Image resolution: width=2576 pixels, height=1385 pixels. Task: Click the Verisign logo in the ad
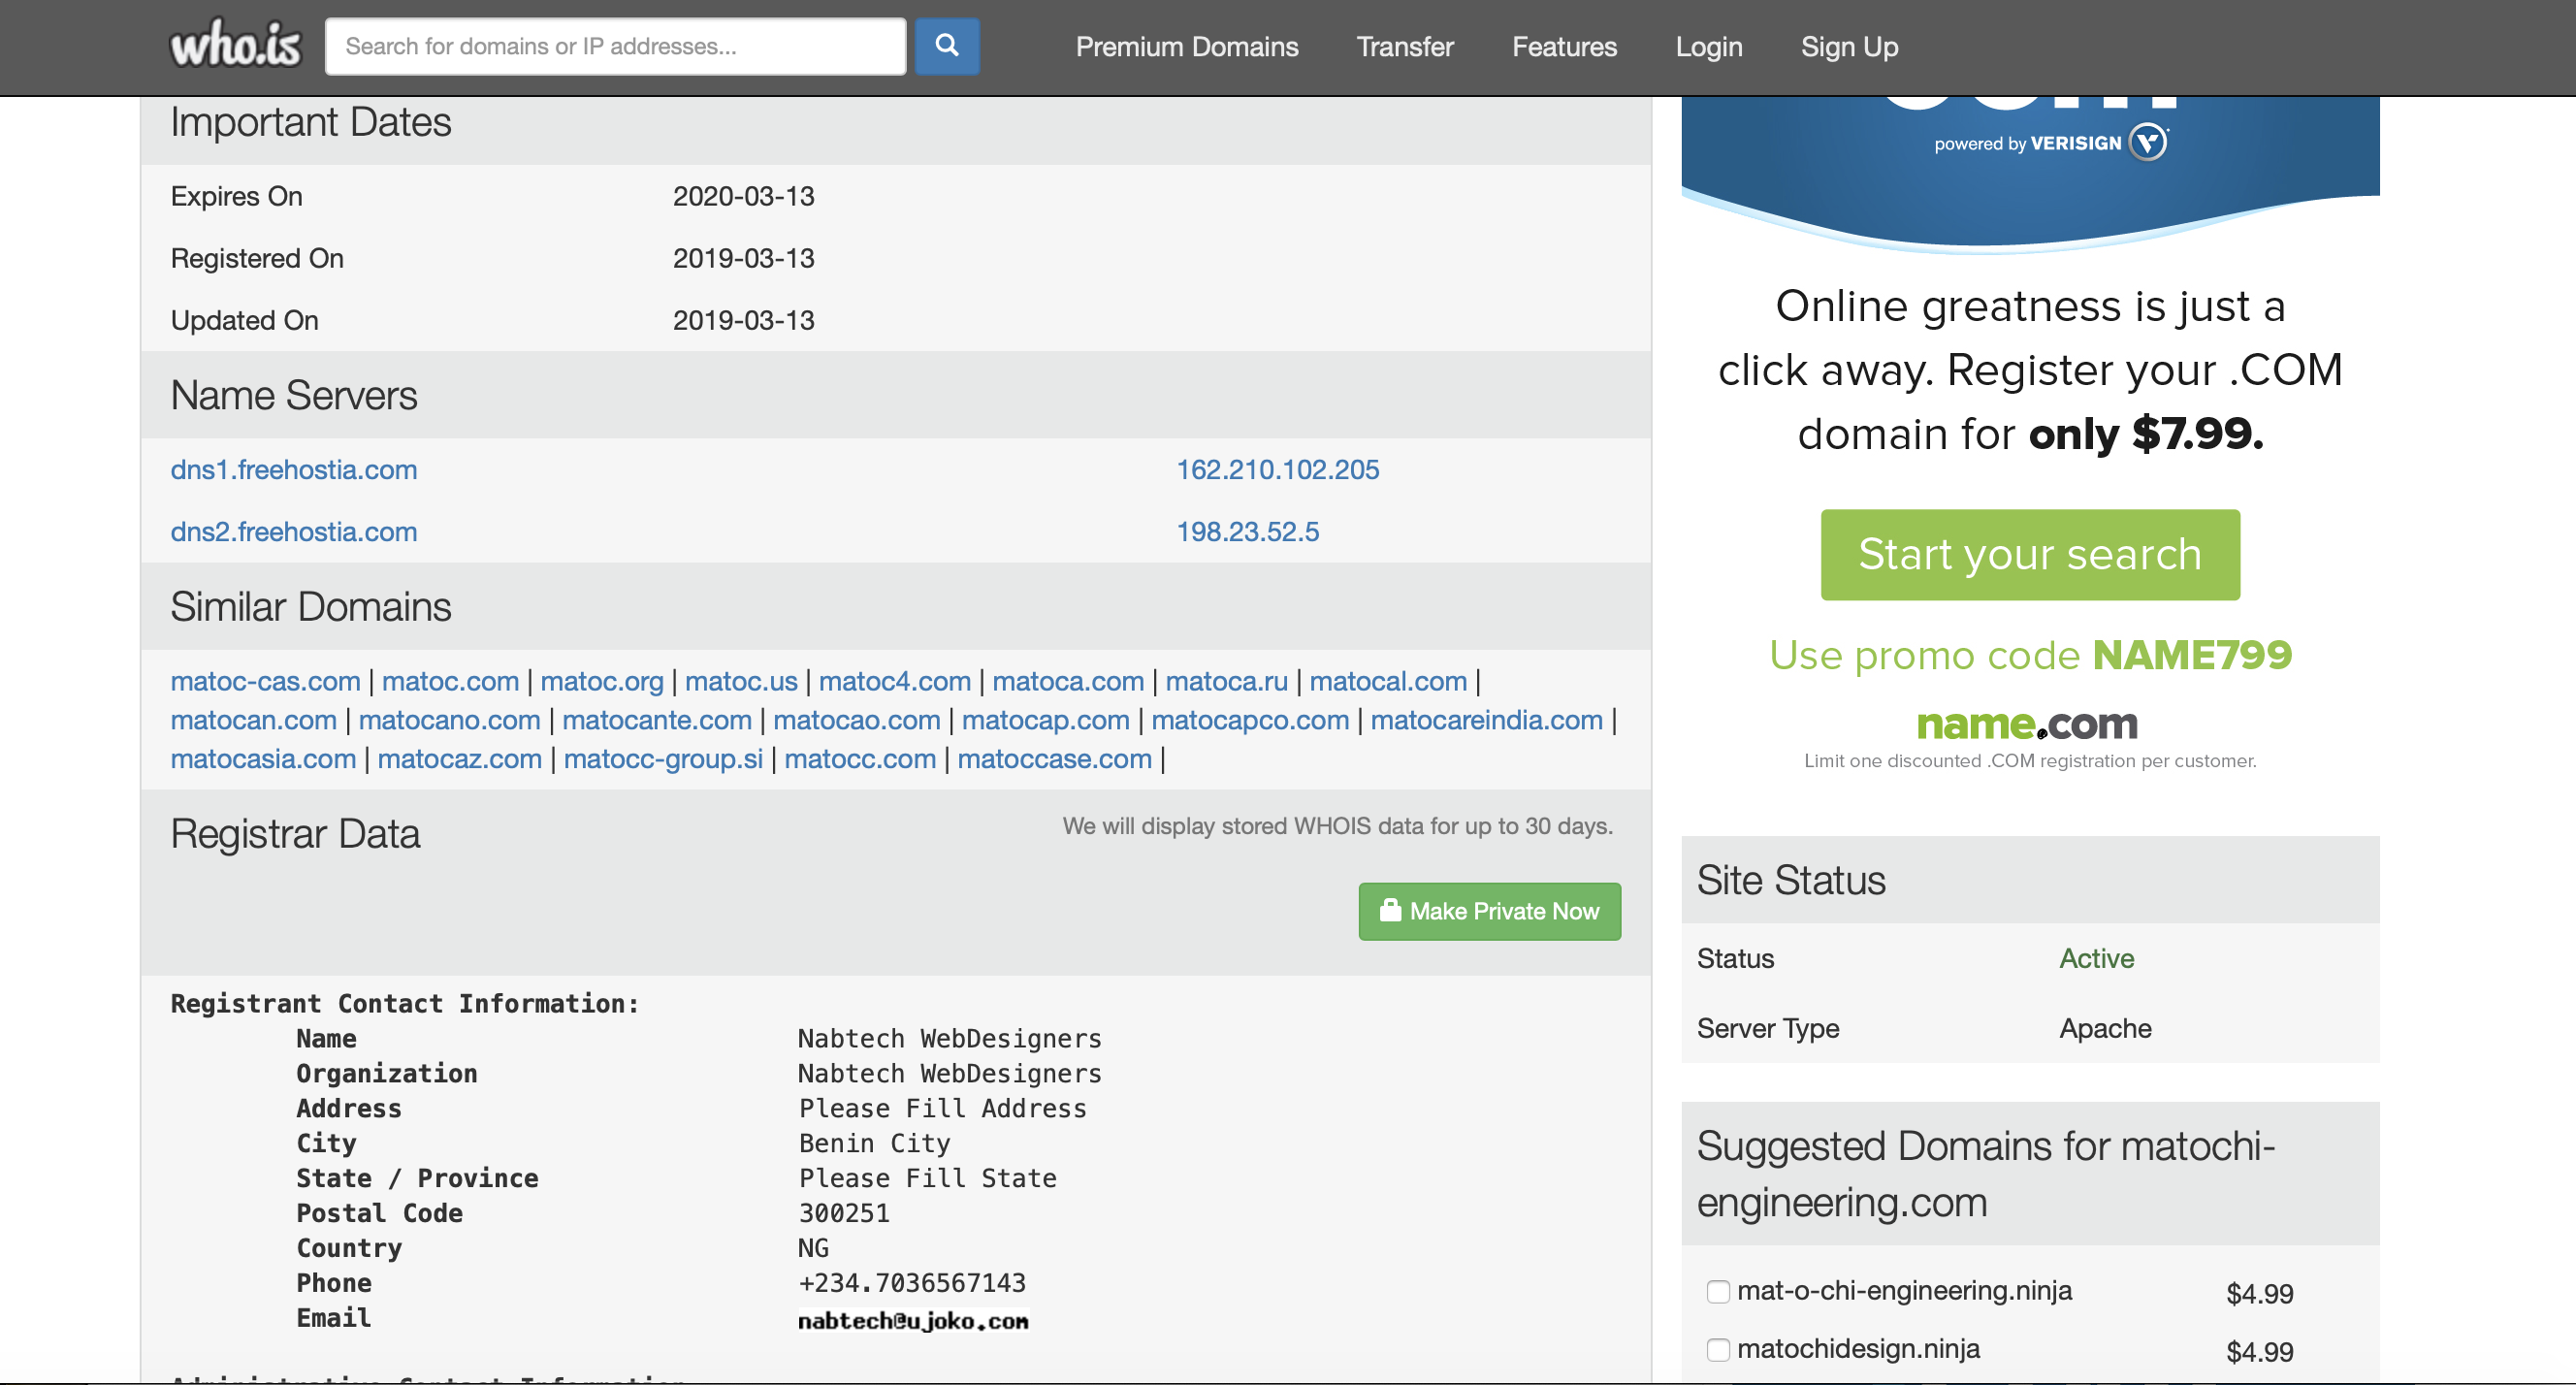[2148, 142]
